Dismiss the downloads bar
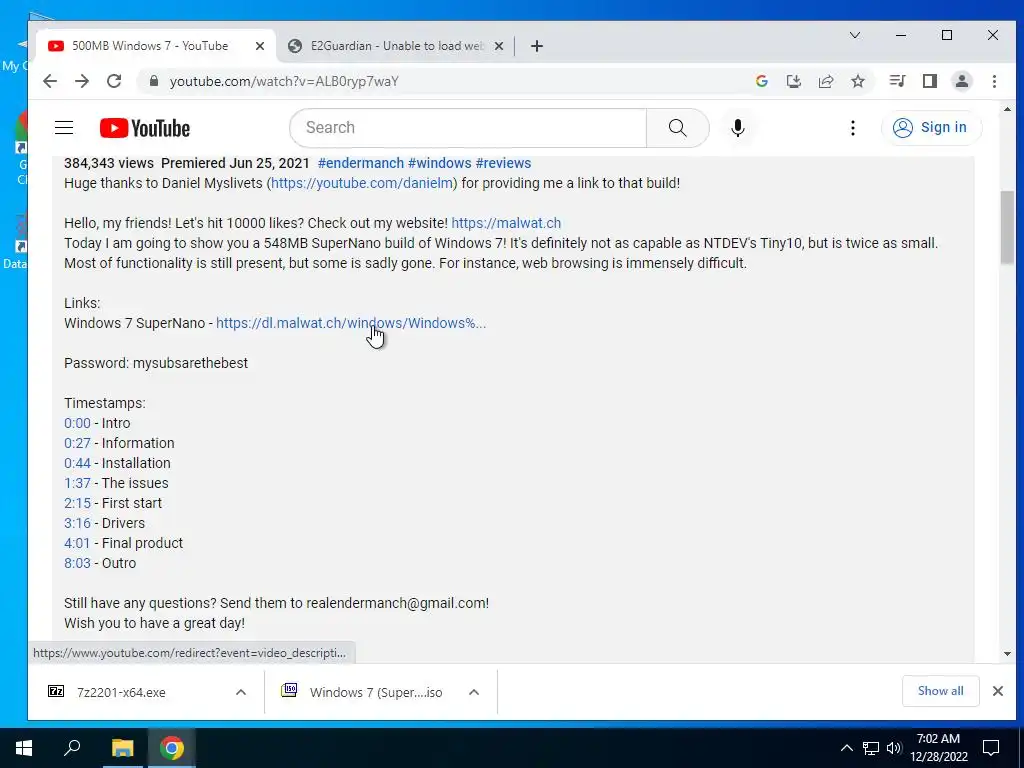The height and width of the screenshot is (768, 1024). pos(997,691)
